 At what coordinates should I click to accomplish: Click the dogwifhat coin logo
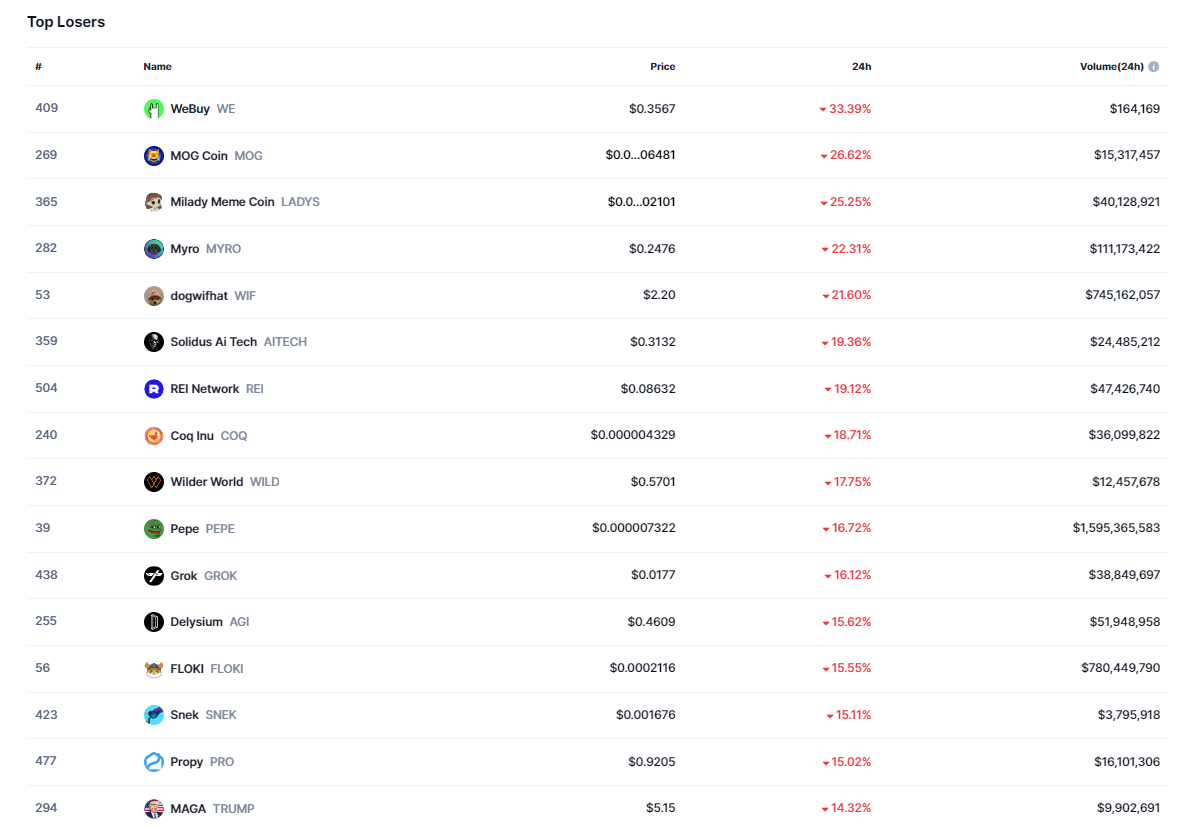click(153, 296)
